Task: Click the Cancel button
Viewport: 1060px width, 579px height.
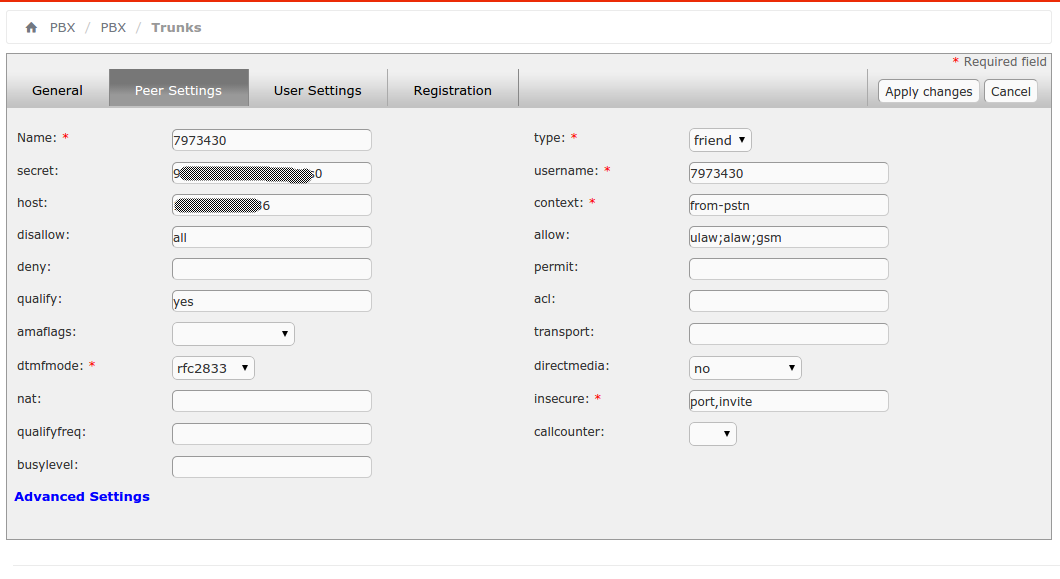Action: (1010, 91)
